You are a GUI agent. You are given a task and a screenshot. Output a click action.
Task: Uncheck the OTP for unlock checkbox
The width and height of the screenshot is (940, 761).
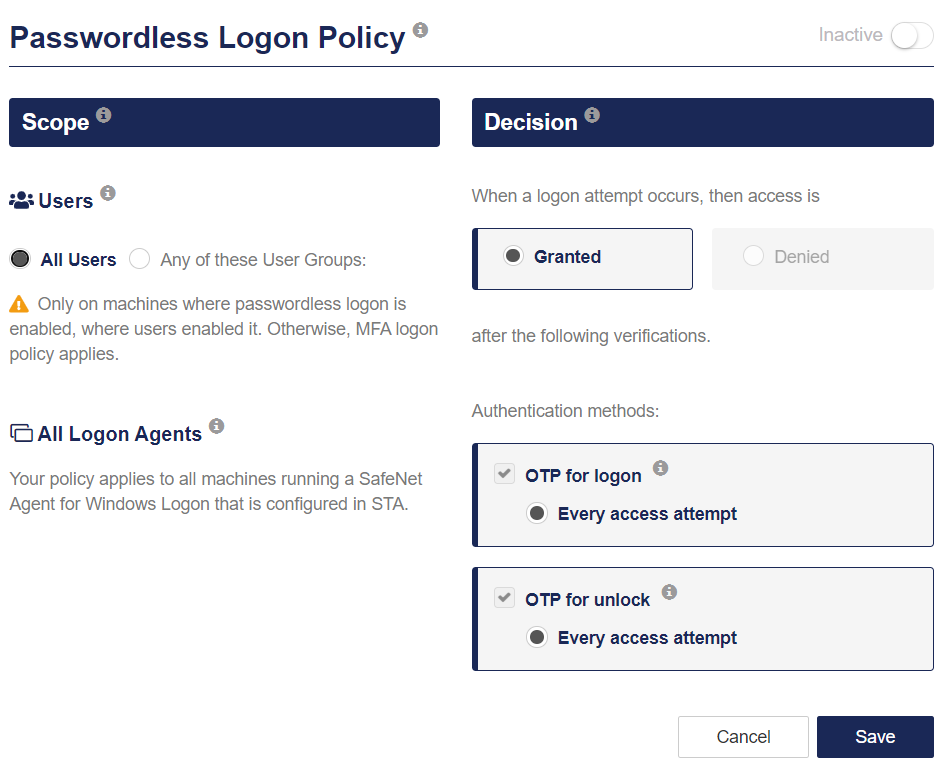coord(503,597)
